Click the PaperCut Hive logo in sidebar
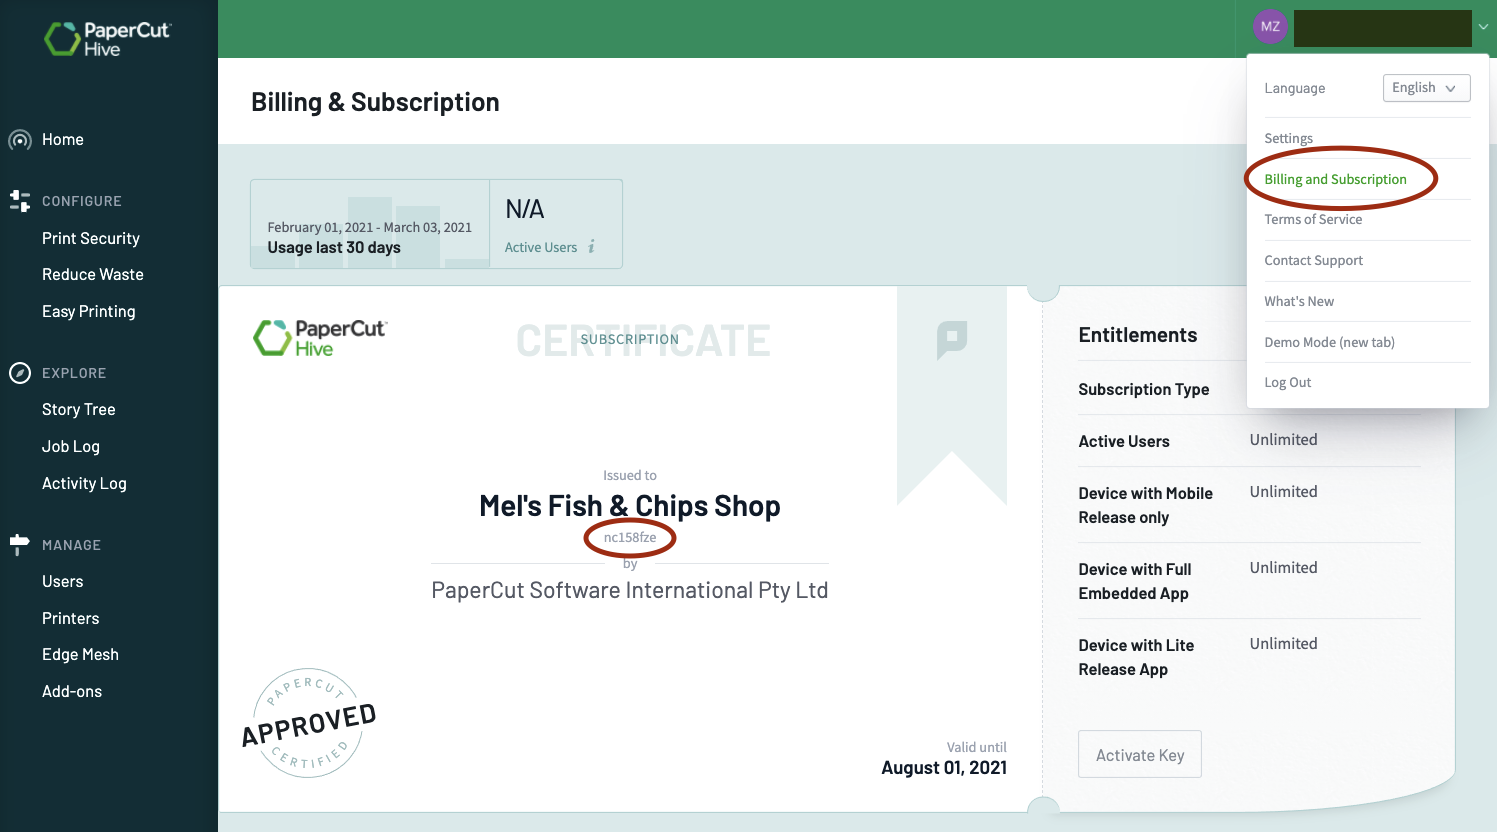This screenshot has width=1497, height=832. point(108,38)
